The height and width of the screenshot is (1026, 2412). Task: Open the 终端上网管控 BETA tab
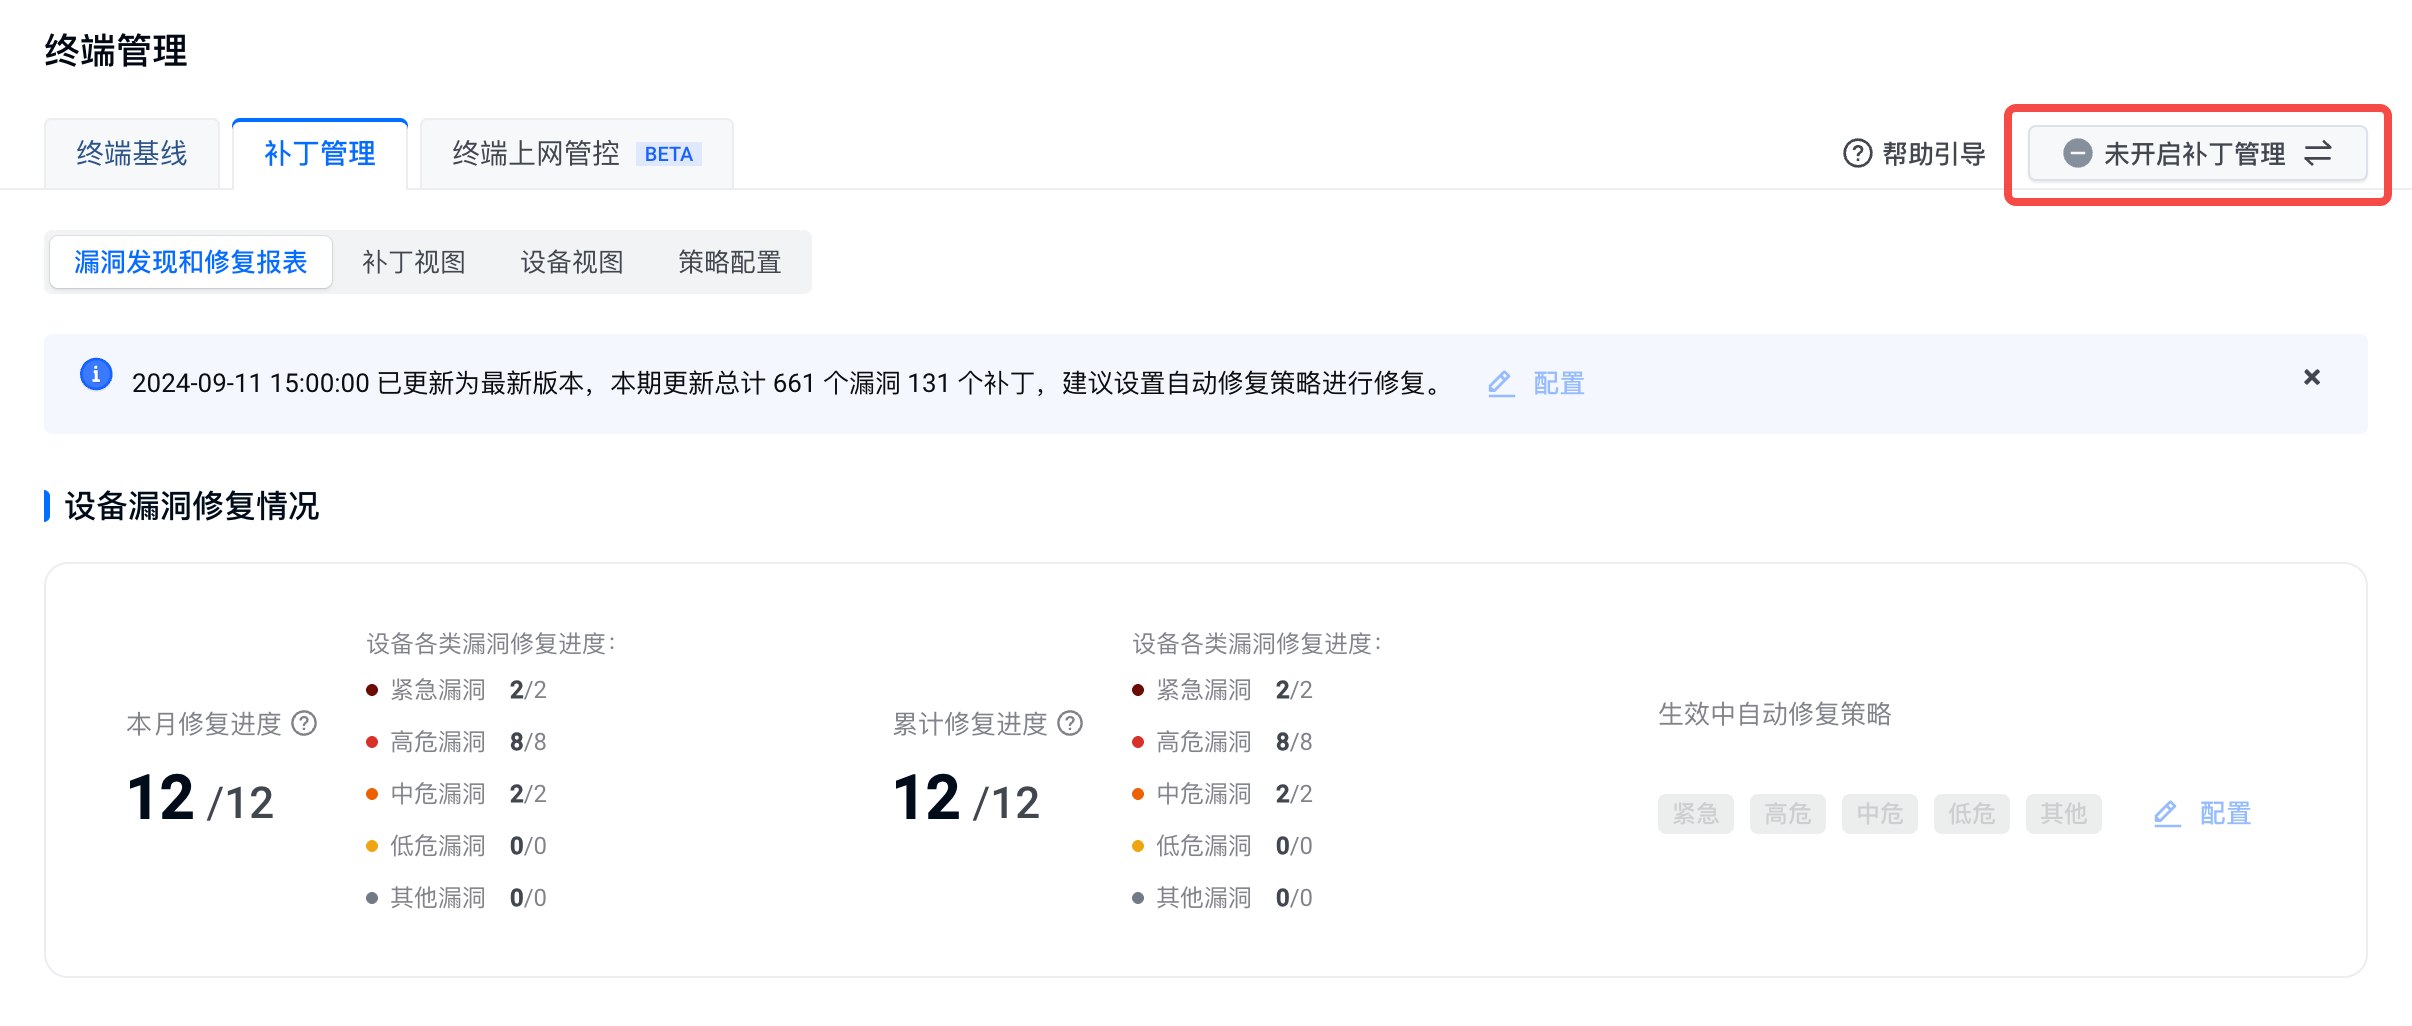(576, 154)
